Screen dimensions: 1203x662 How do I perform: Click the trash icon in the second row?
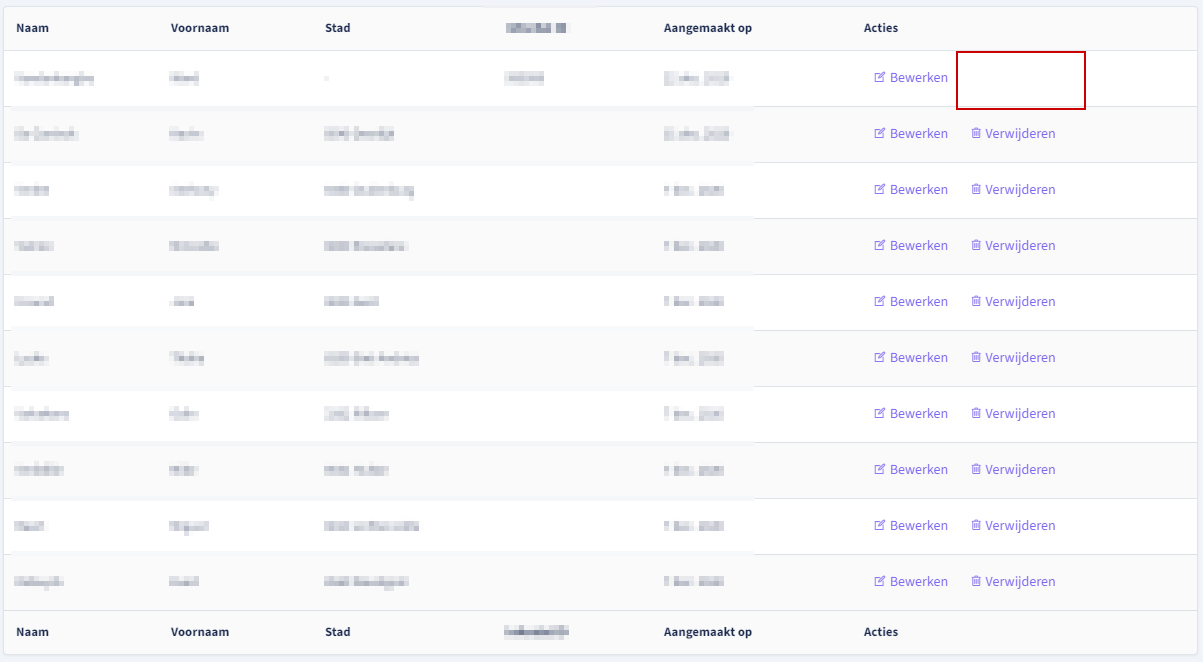point(975,133)
